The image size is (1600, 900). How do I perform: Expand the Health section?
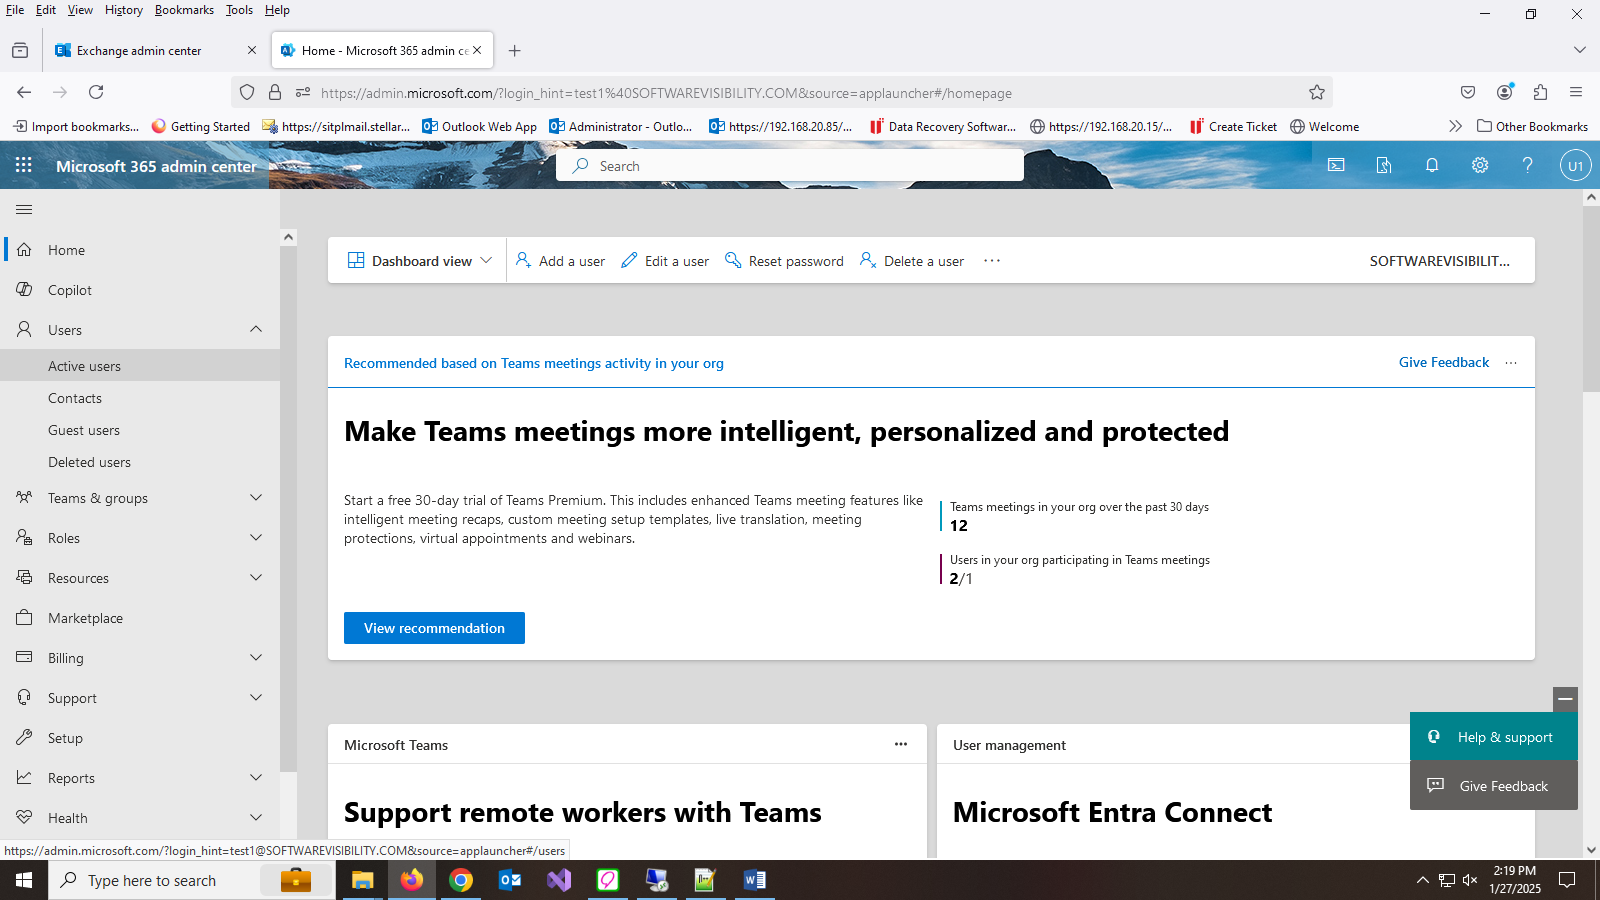tap(256, 818)
